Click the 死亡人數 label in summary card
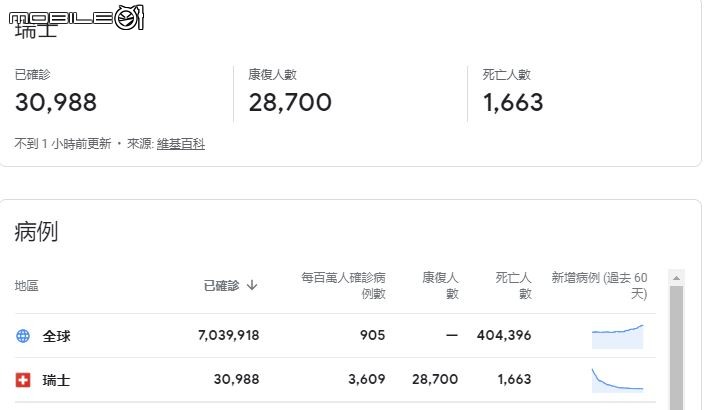 coord(507,75)
